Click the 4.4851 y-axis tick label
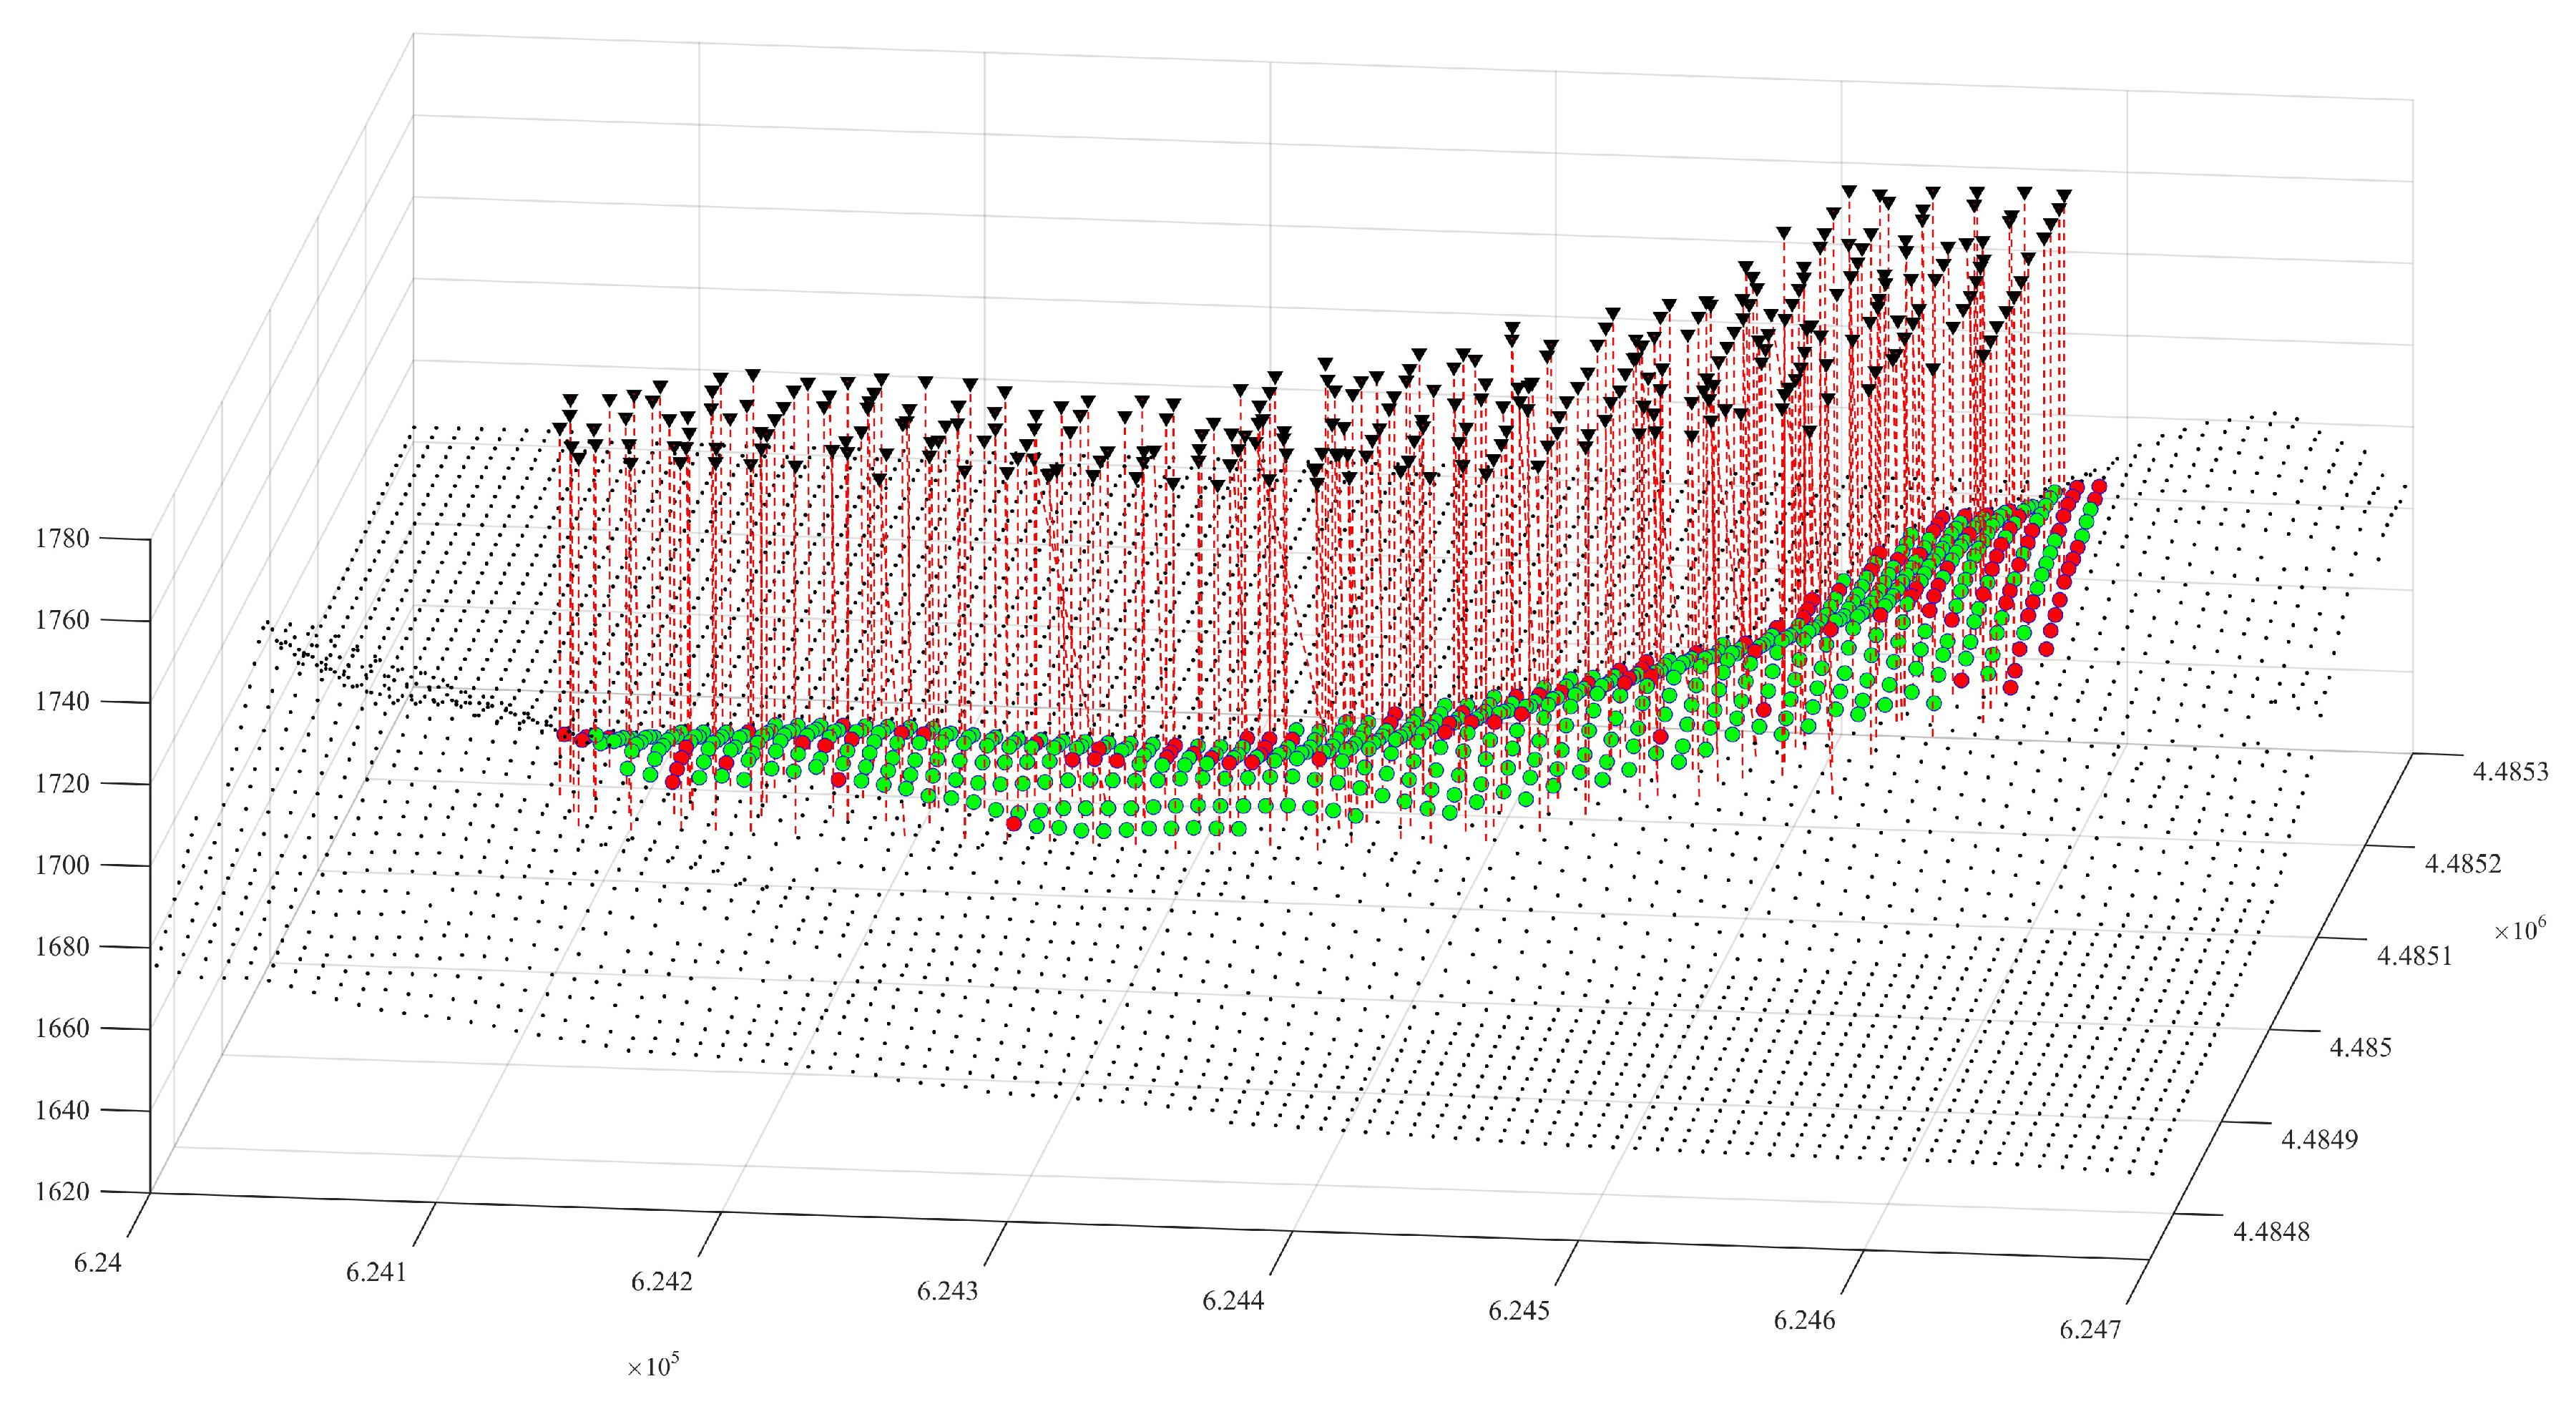 click(x=2414, y=956)
